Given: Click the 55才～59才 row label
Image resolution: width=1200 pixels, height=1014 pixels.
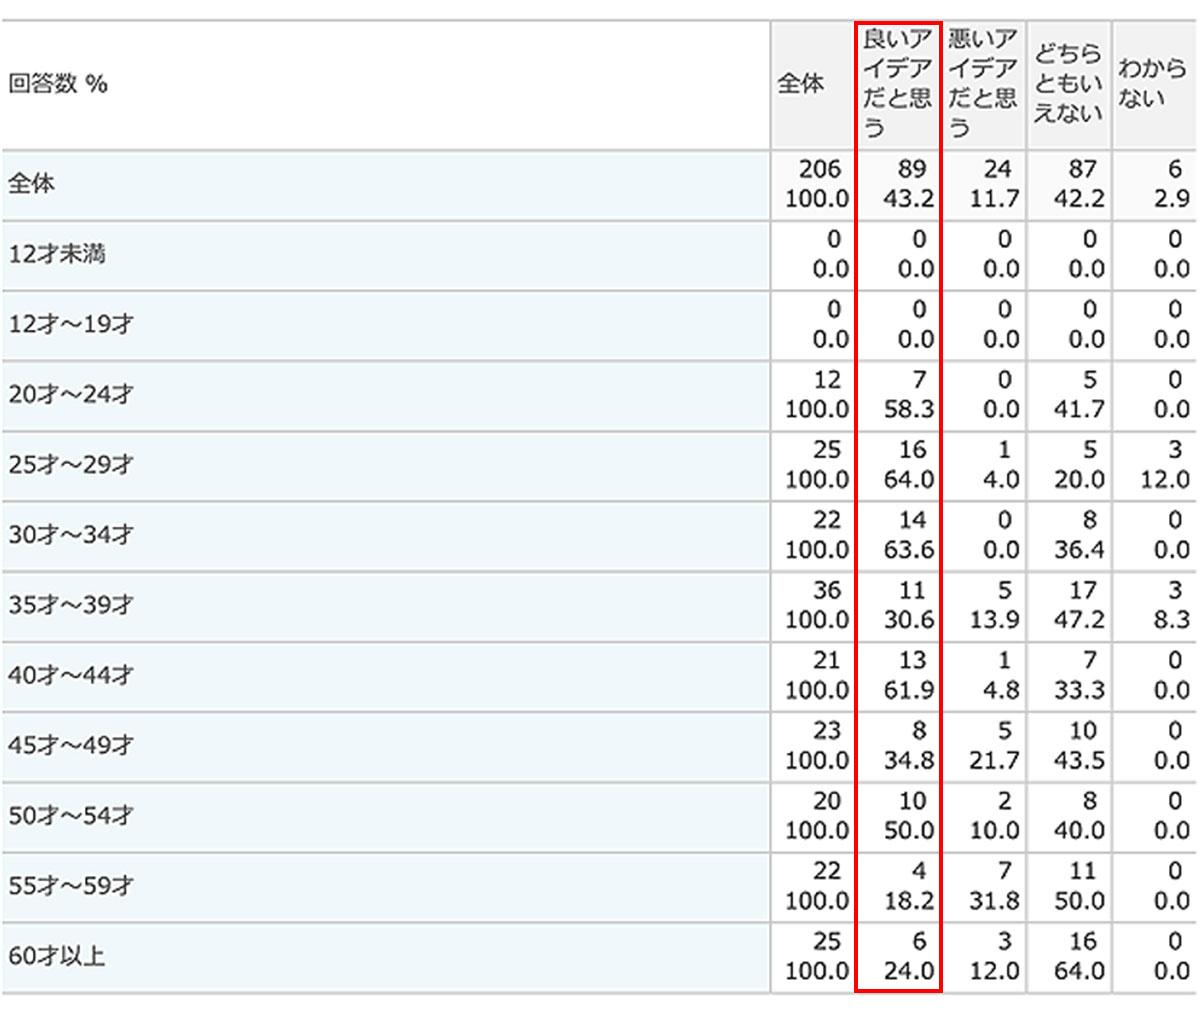Looking at the screenshot, I should [71, 887].
